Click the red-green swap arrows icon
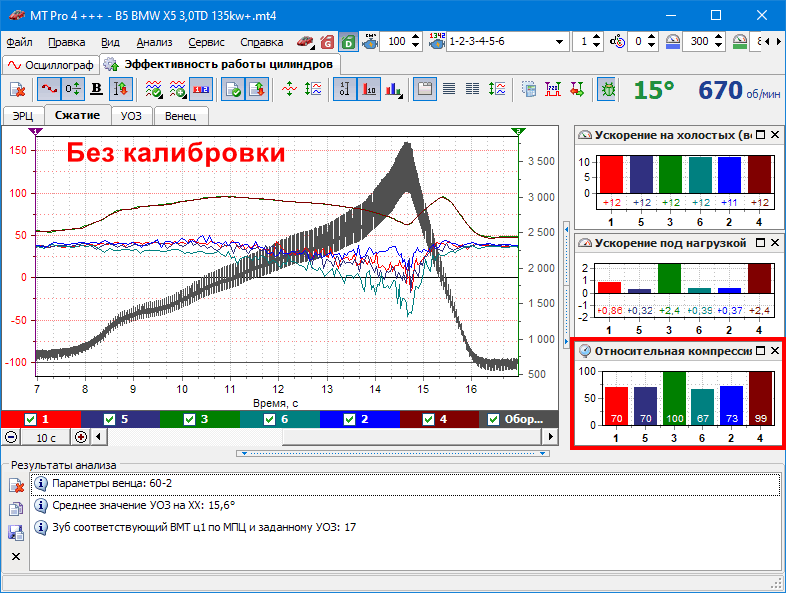 [x=576, y=90]
